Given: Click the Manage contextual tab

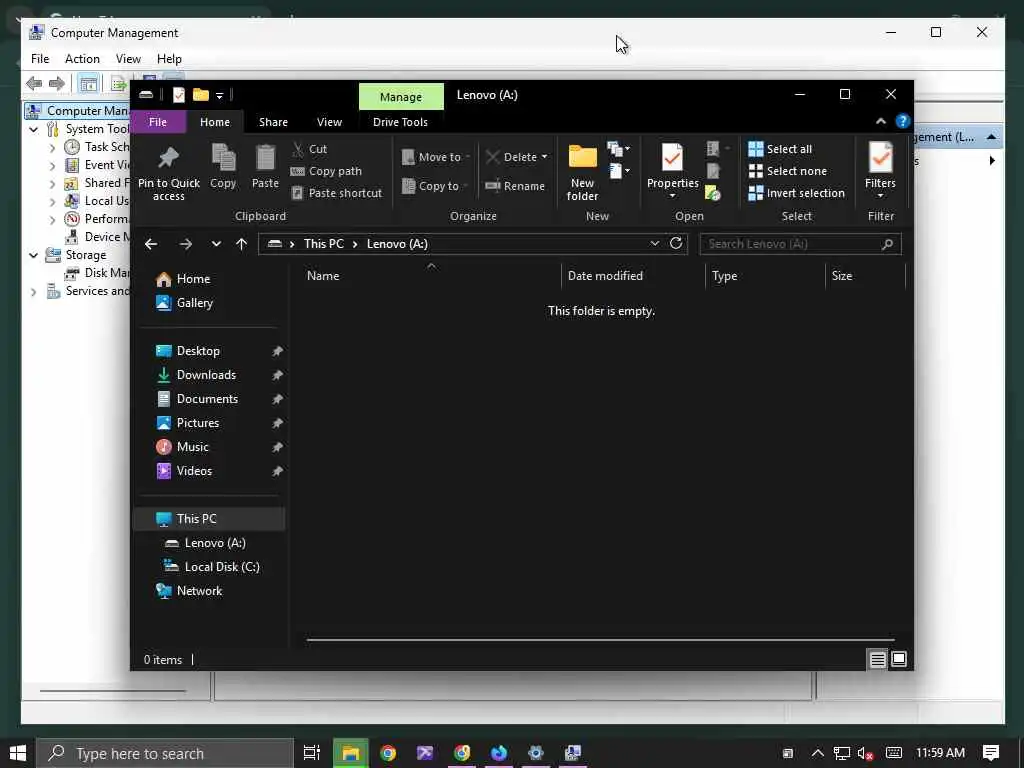Looking at the screenshot, I should point(401,97).
